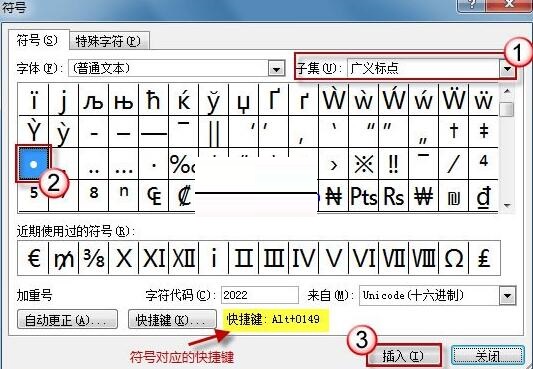Pick the recently used Roman numeral Ⅻ

point(184,258)
